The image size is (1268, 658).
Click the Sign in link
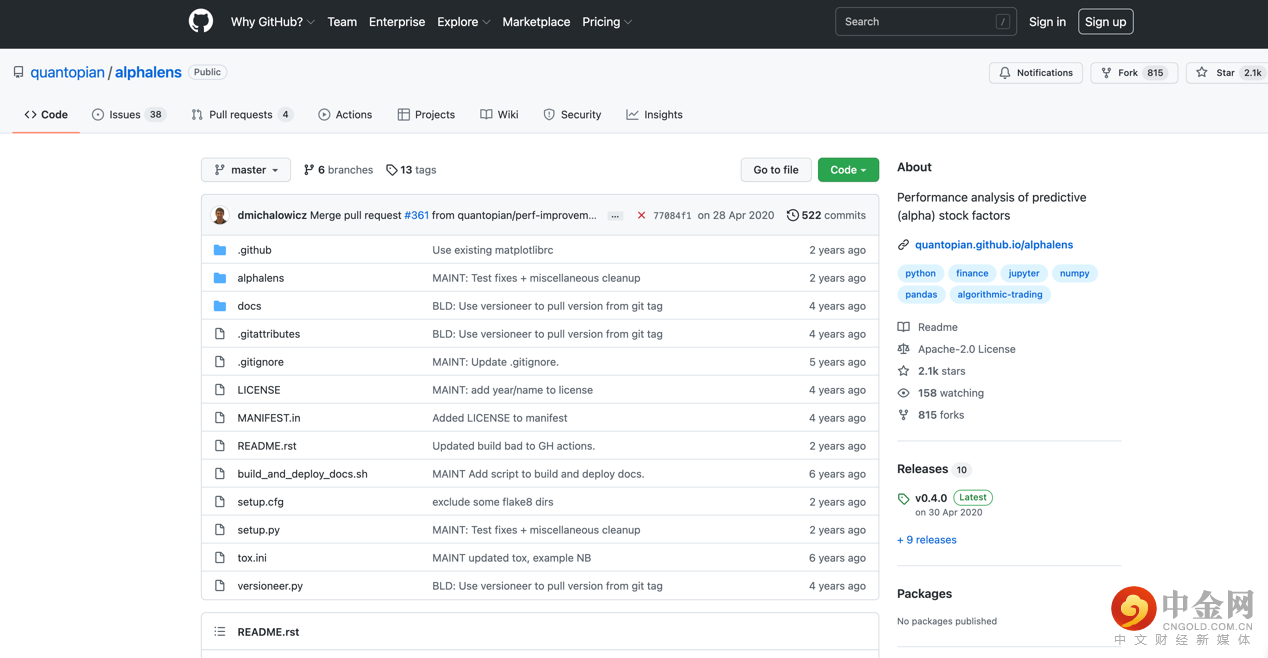point(1047,22)
